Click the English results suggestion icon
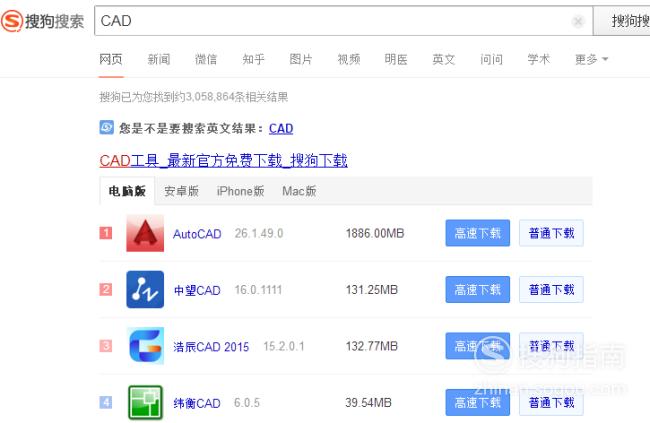650x423 pixels. 107,128
